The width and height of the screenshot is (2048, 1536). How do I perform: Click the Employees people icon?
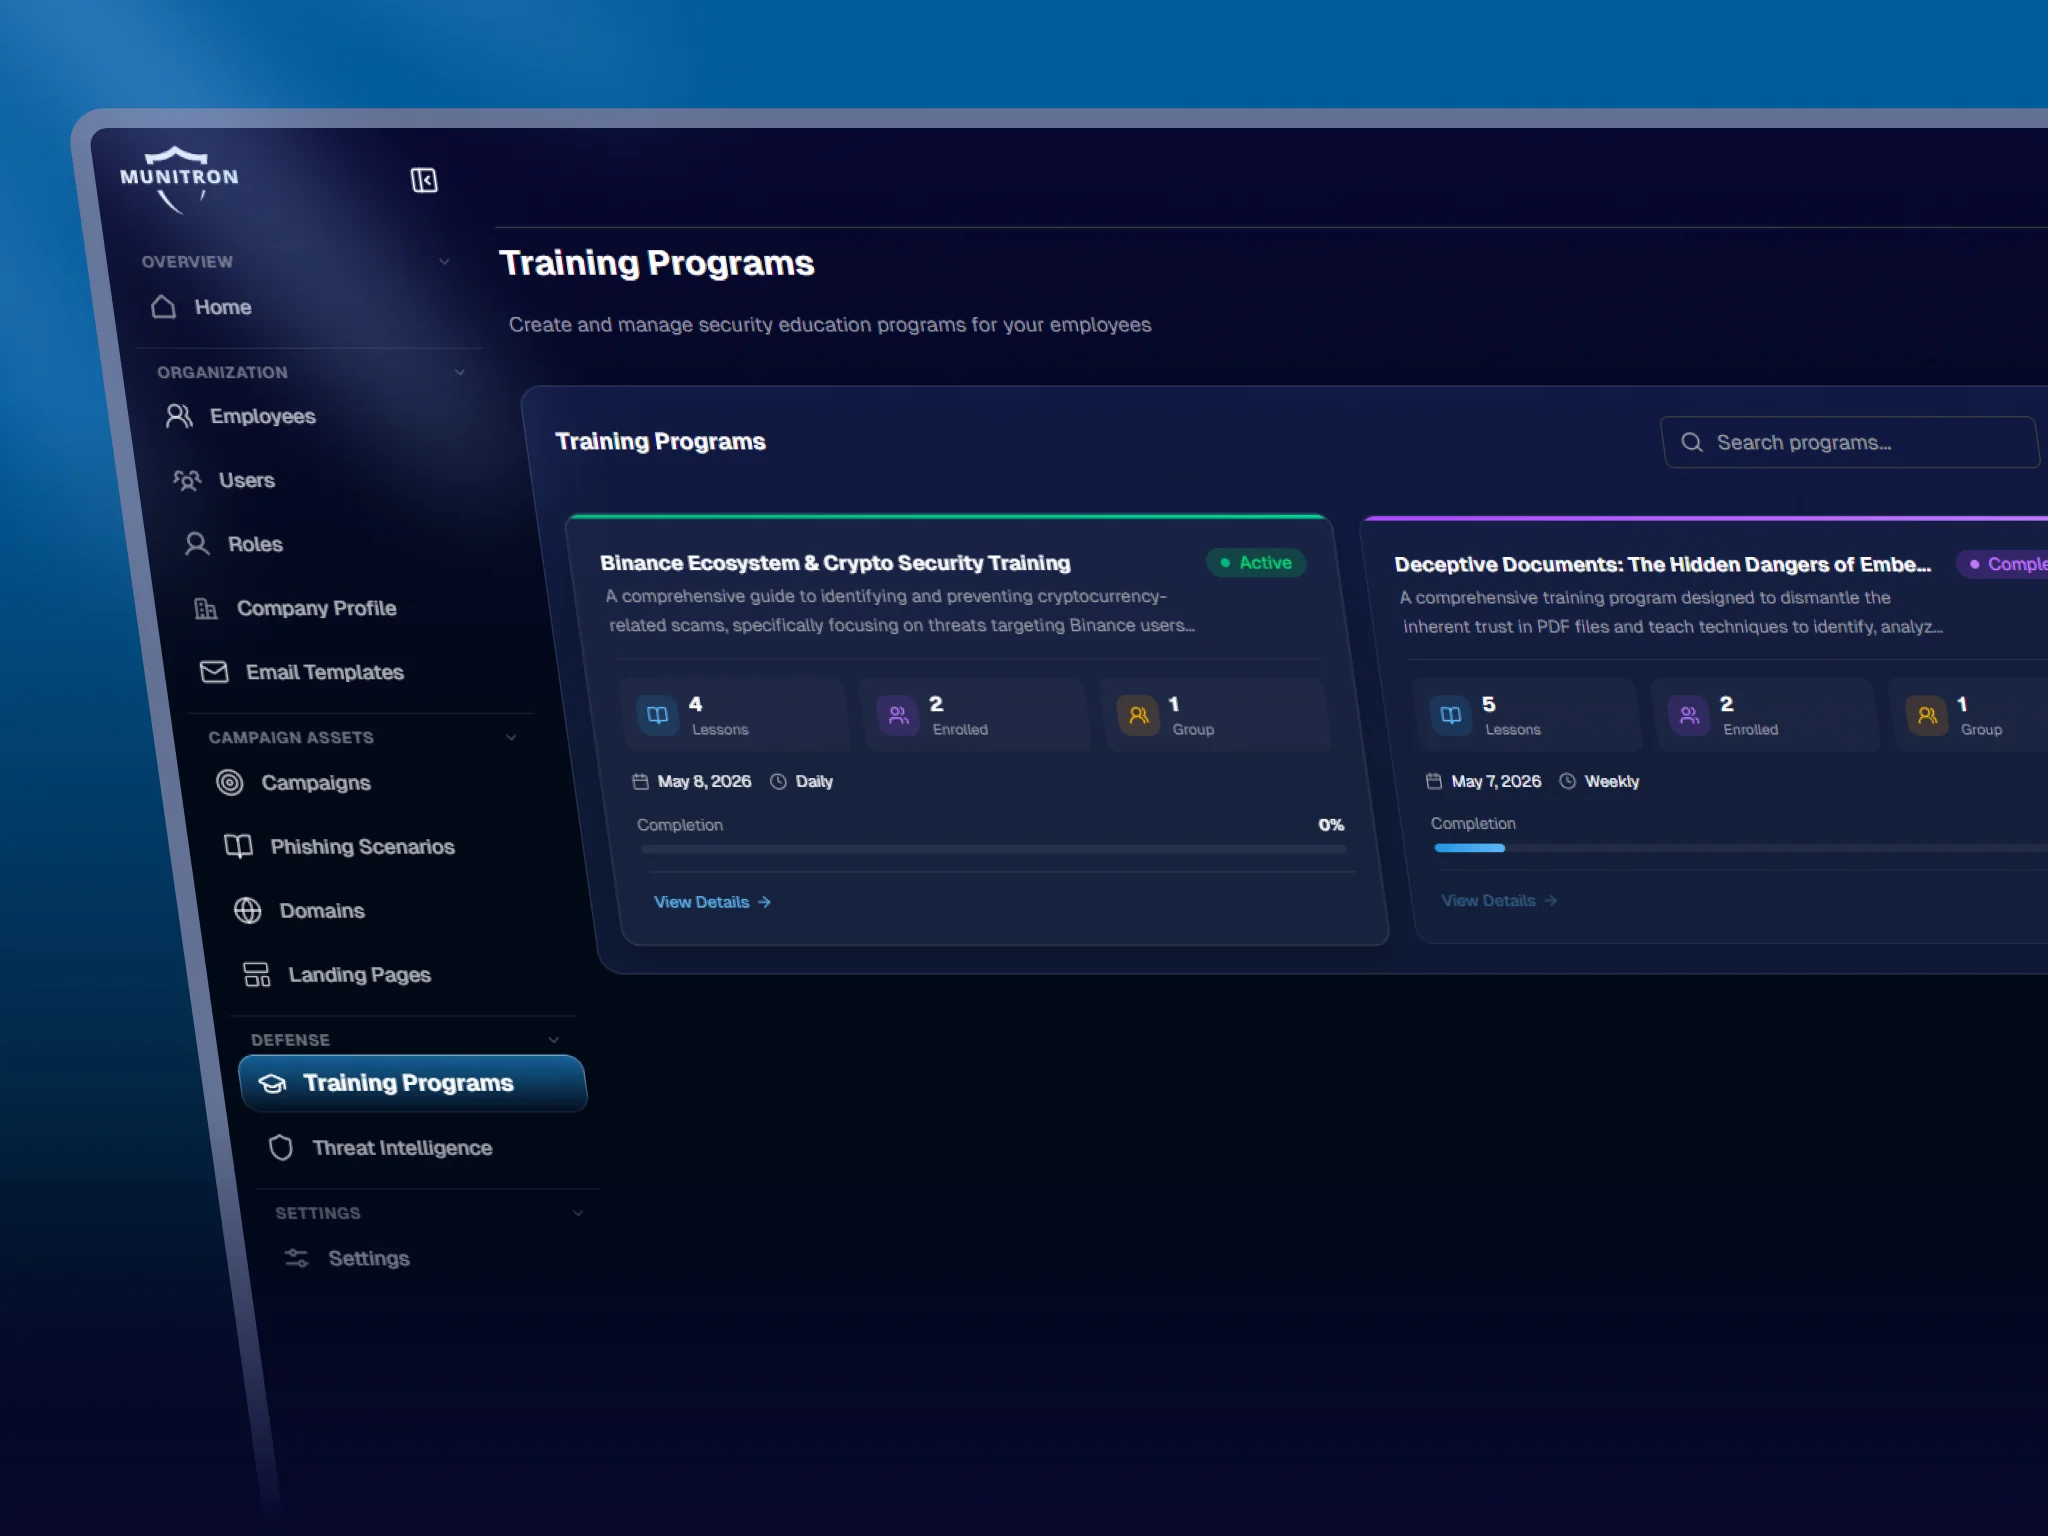coord(179,416)
